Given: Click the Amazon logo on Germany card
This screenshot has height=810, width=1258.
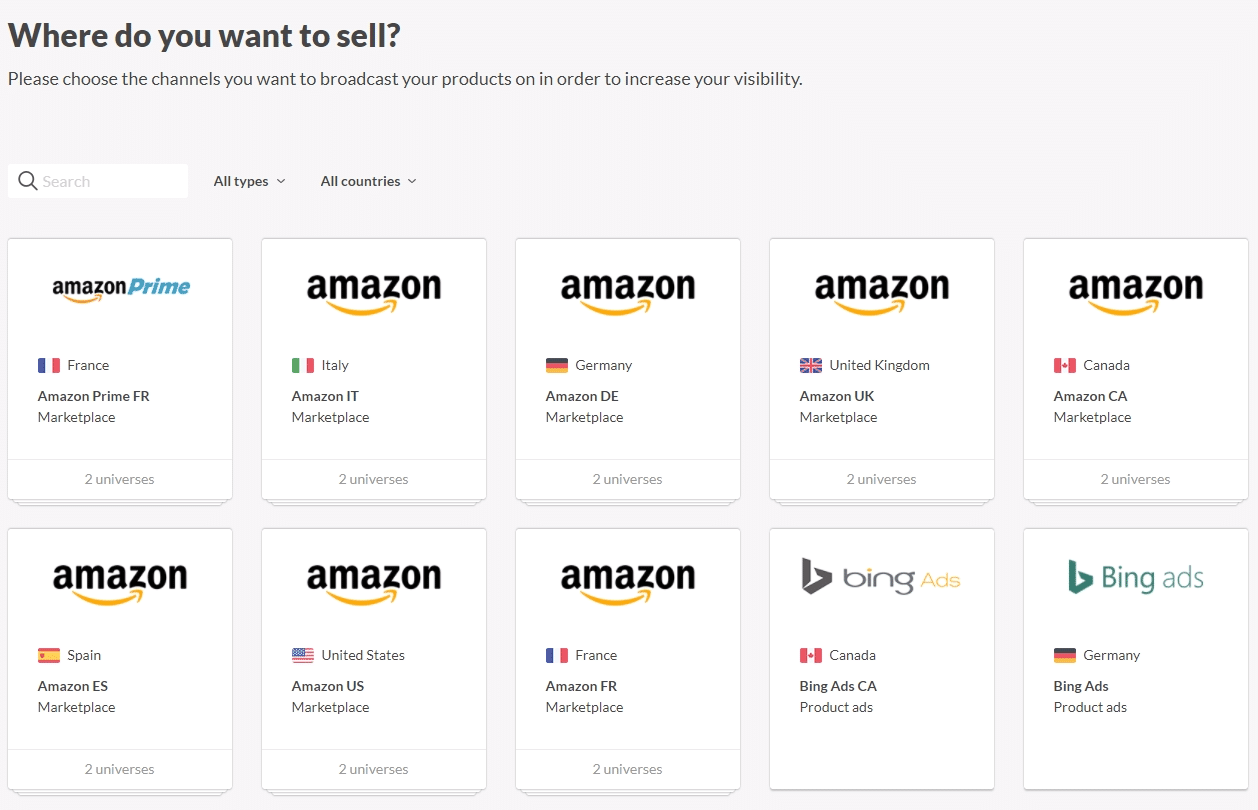Looking at the screenshot, I should tap(628, 293).
